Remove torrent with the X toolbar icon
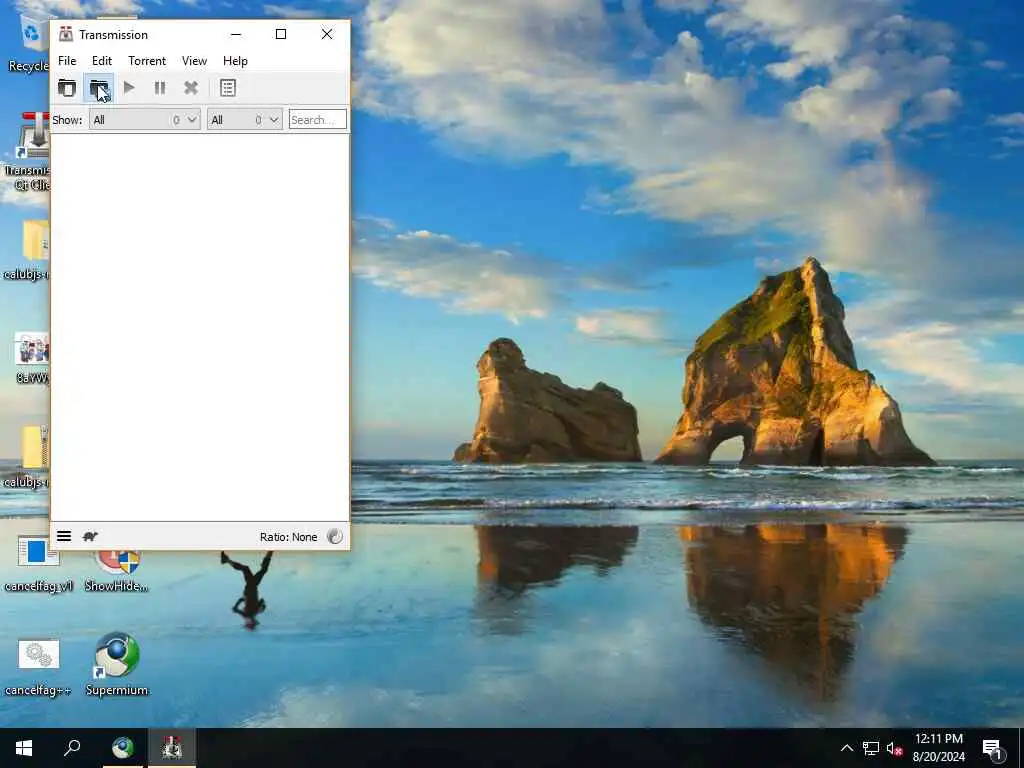The height and width of the screenshot is (768, 1024). coord(191,88)
